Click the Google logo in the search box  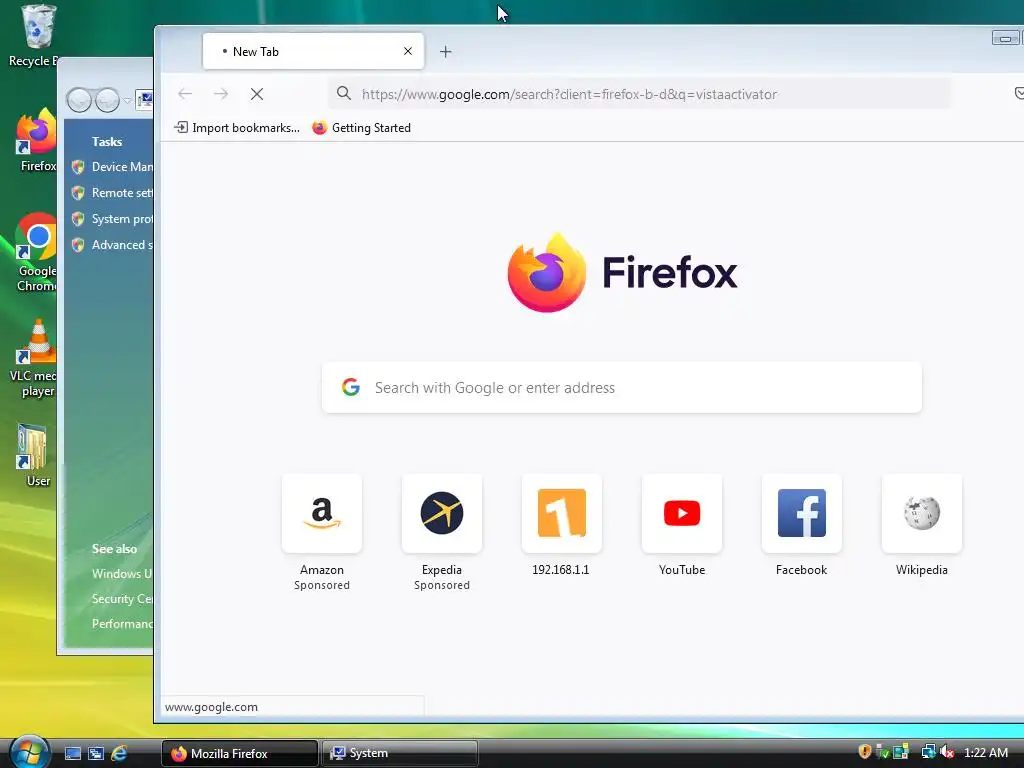(x=351, y=387)
